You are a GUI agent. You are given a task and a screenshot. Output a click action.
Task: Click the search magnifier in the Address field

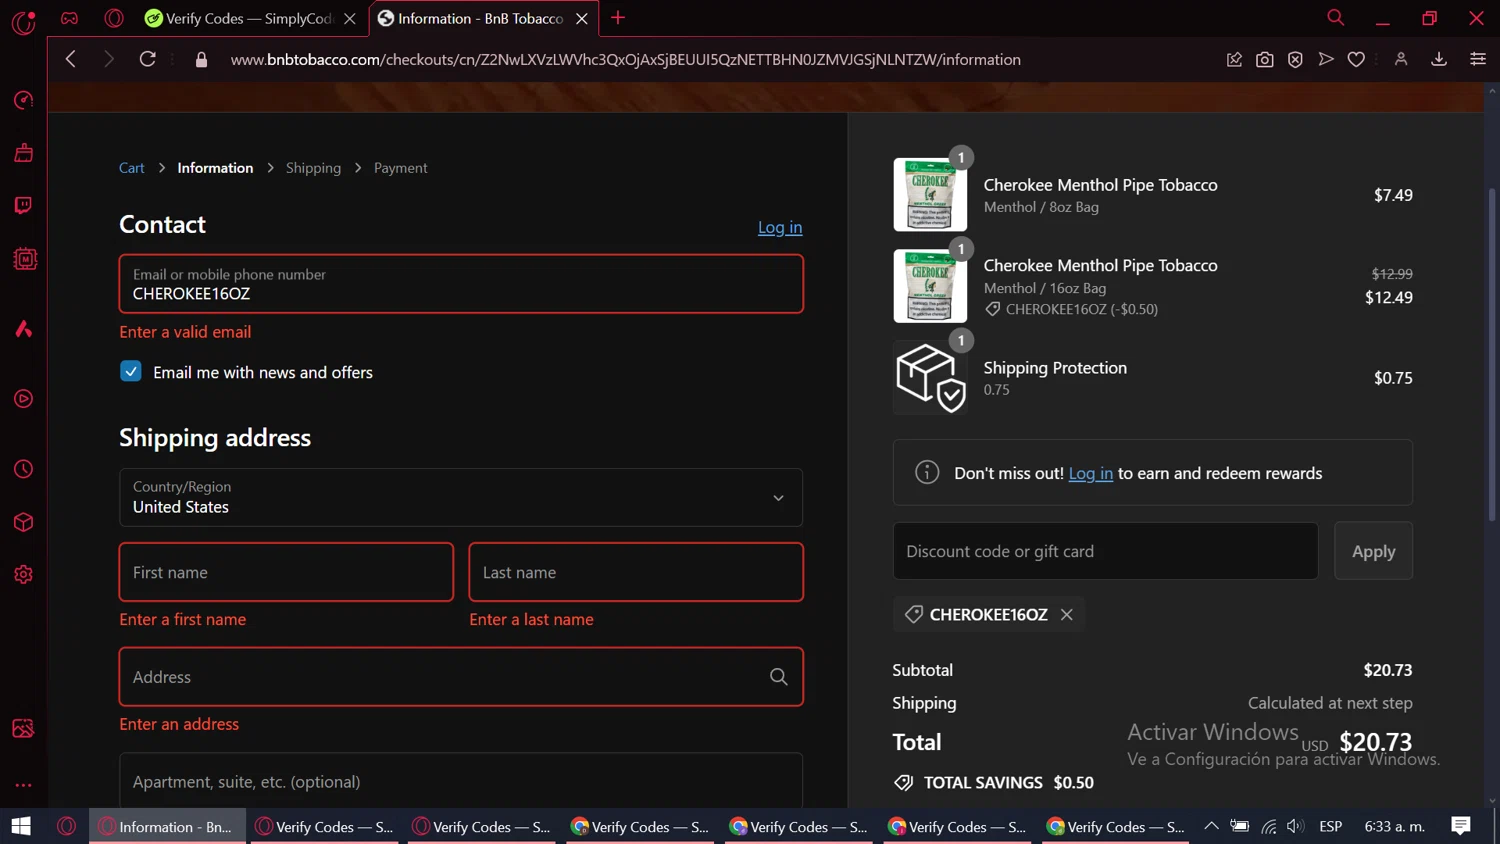[x=778, y=677]
